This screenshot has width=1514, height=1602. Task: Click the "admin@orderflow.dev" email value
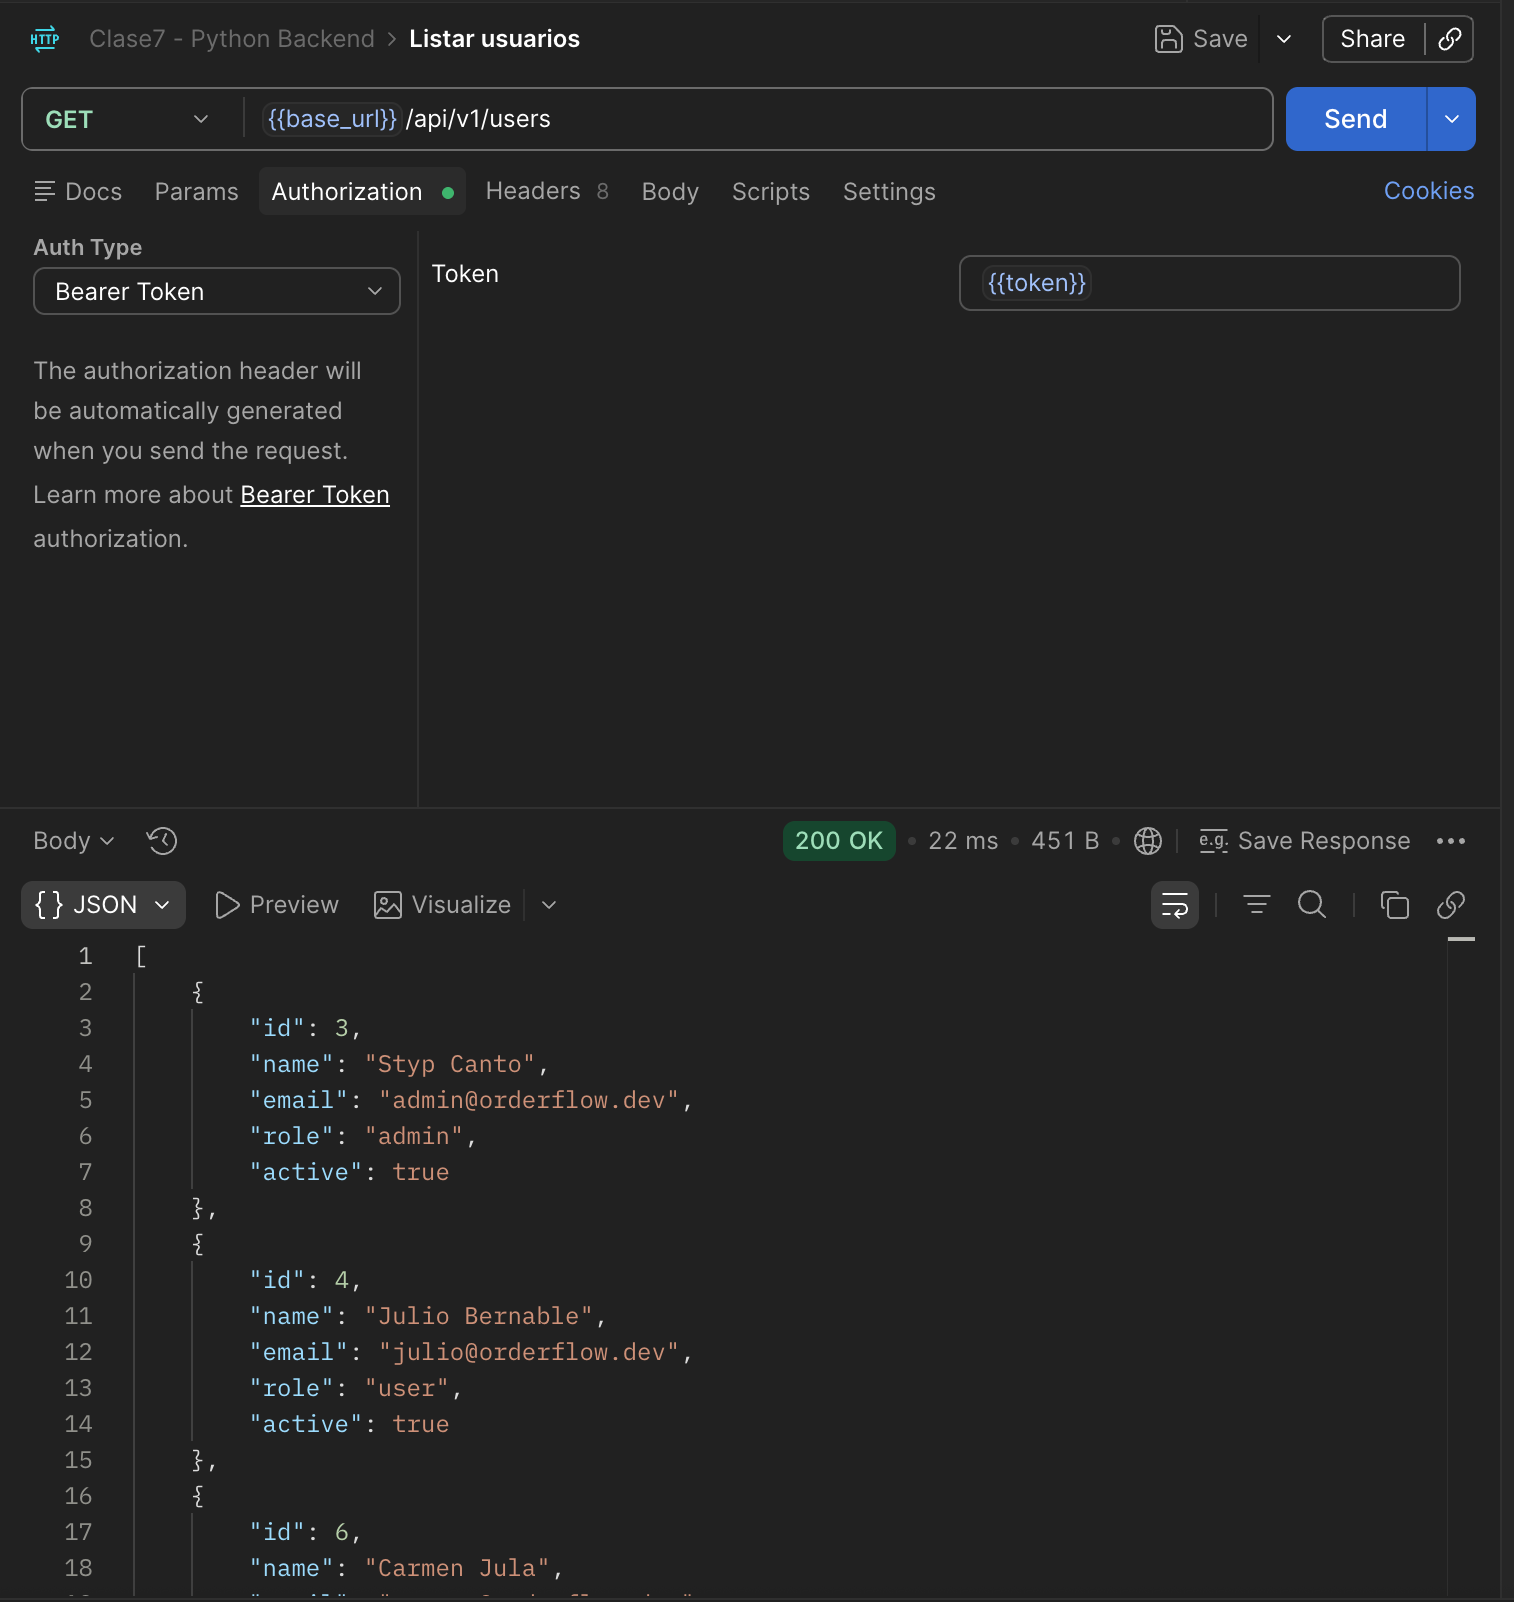point(529,1100)
